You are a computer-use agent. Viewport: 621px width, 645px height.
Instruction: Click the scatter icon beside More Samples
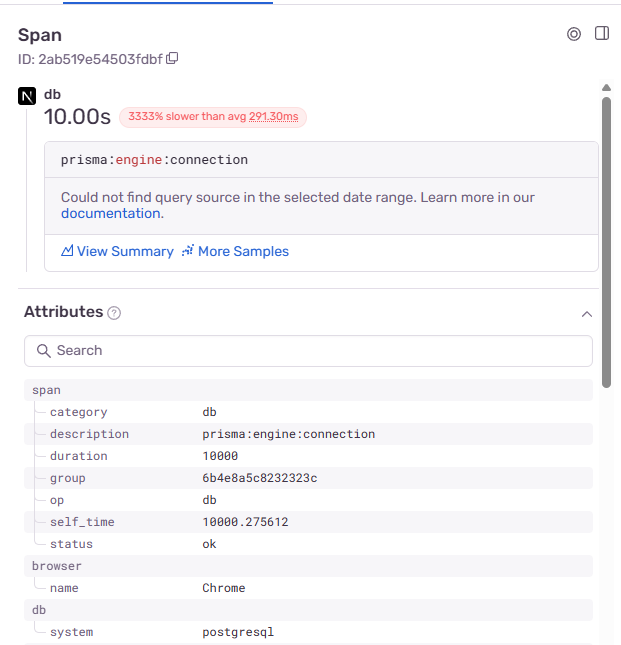tap(187, 252)
